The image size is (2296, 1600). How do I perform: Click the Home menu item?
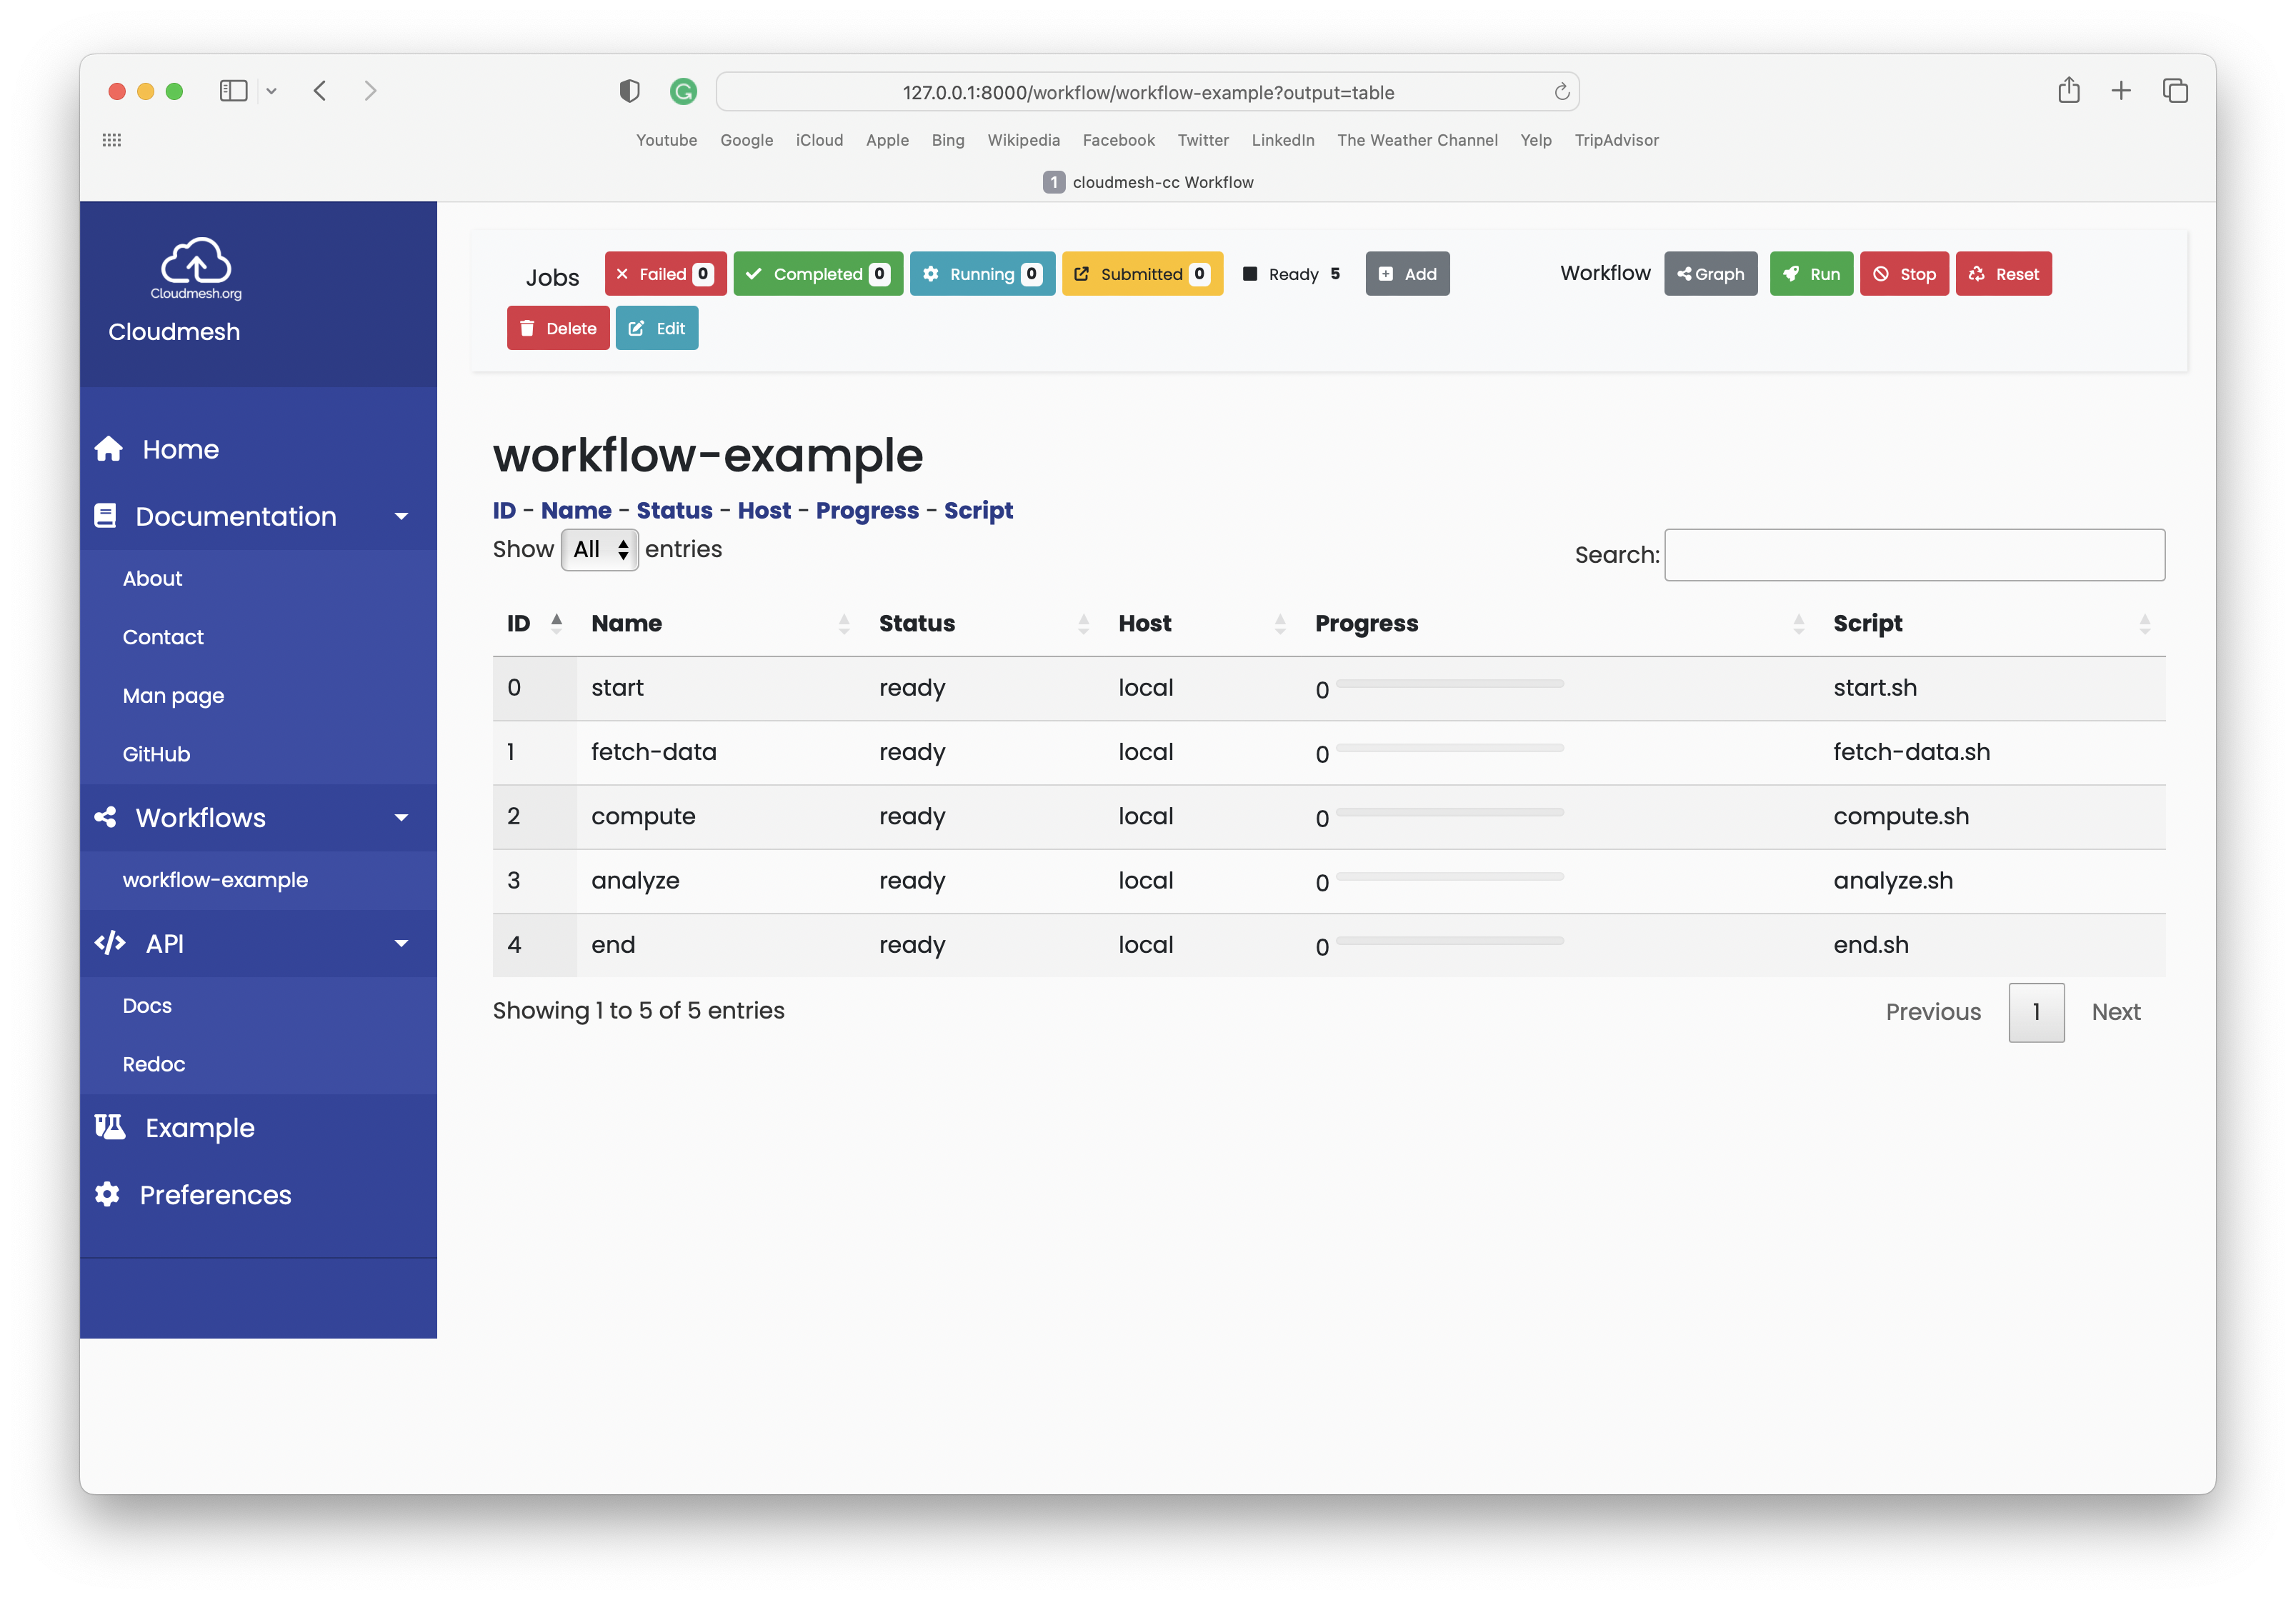[x=181, y=449]
